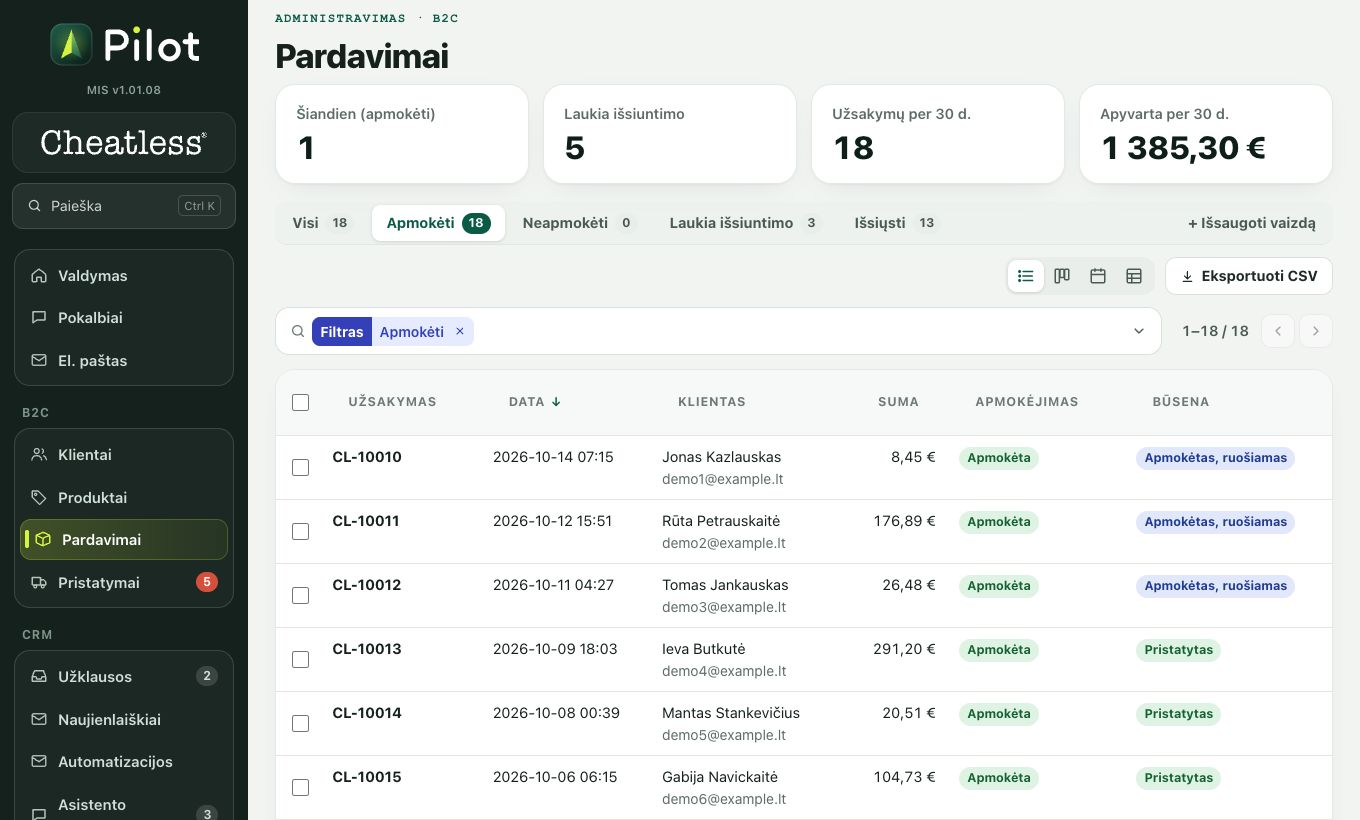Open order CL-10015
The height and width of the screenshot is (820, 1360).
367,777
